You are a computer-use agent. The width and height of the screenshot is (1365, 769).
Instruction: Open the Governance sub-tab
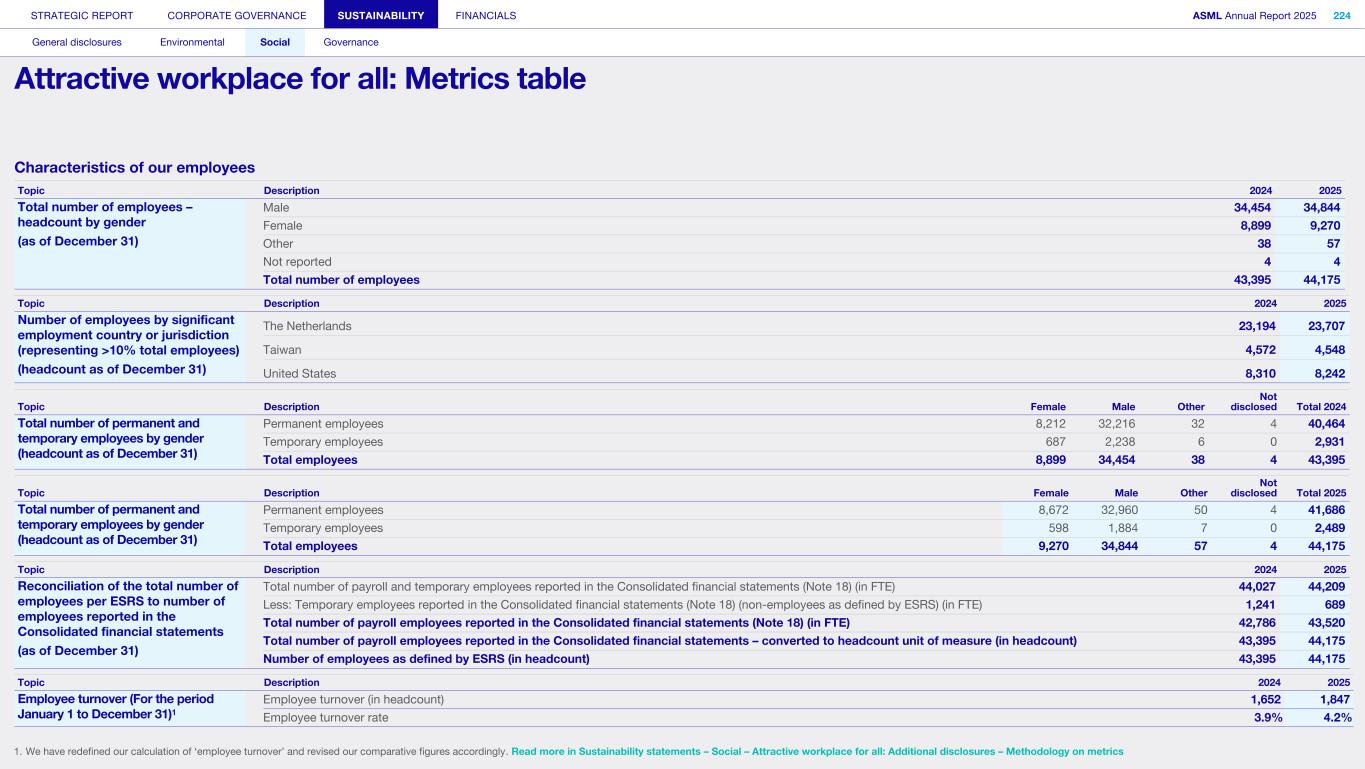click(351, 42)
